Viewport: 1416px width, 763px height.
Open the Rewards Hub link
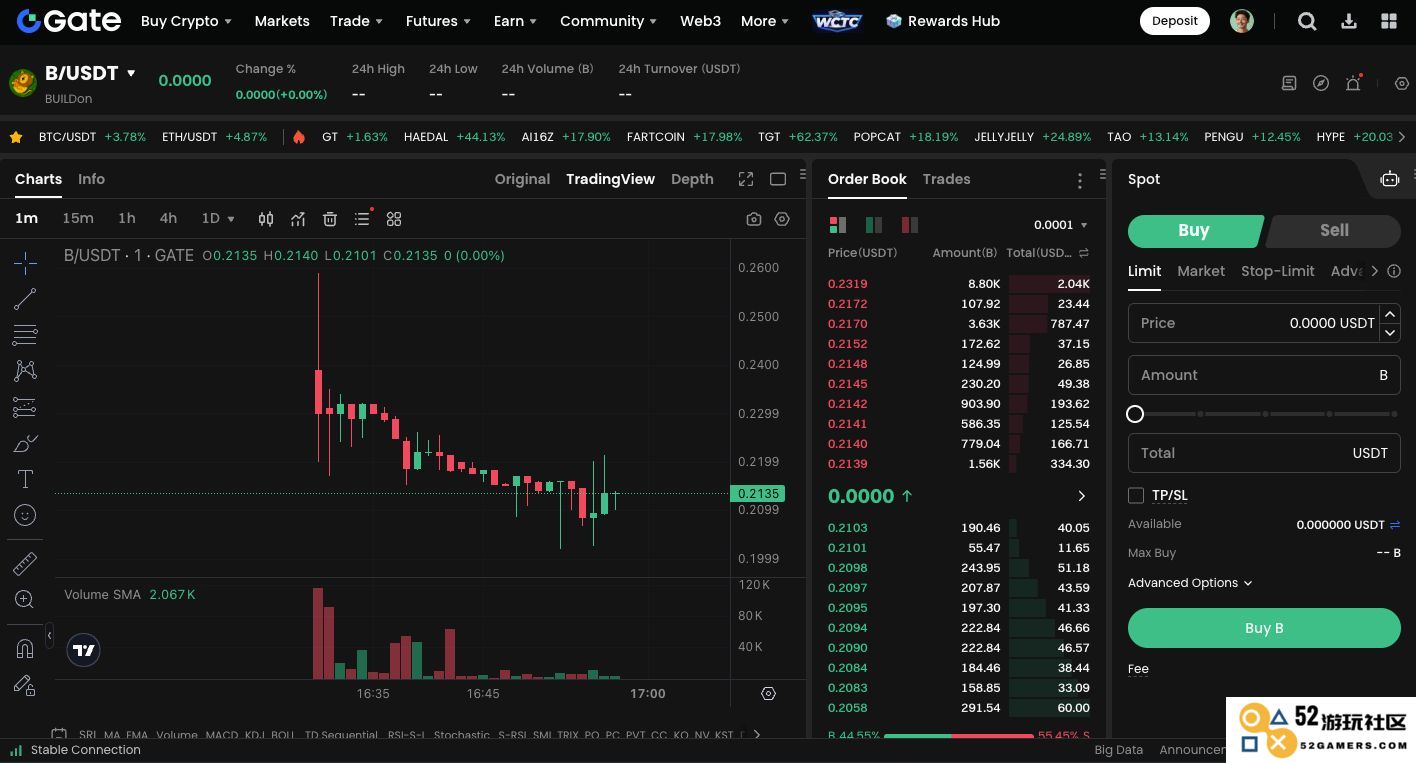[x=943, y=21]
